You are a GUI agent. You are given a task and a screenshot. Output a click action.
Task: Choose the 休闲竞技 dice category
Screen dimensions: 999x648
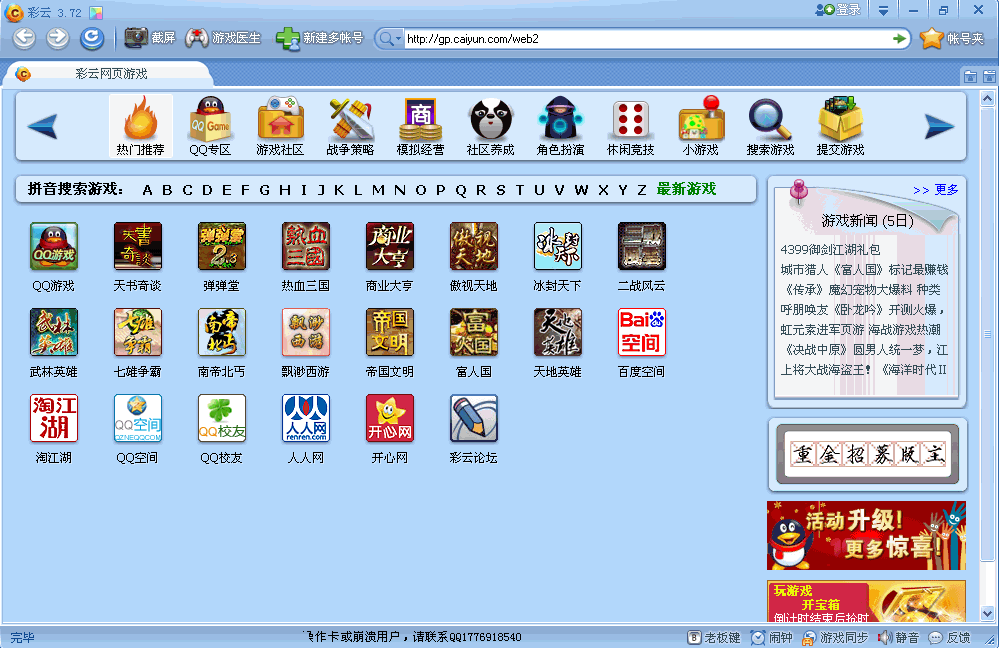click(x=631, y=126)
